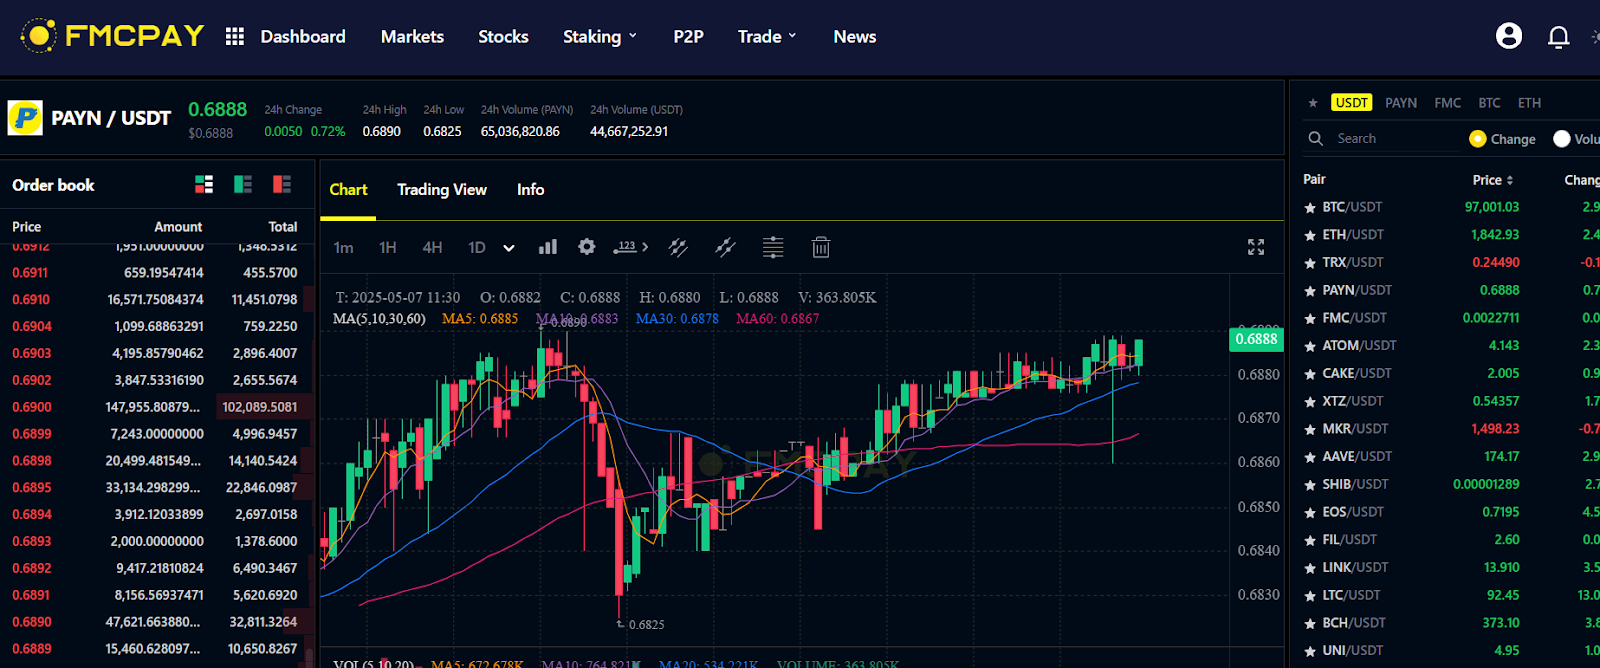The width and height of the screenshot is (1600, 668).
Task: Toggle favorite star for SHIB/USDT
Action: tap(1310, 485)
